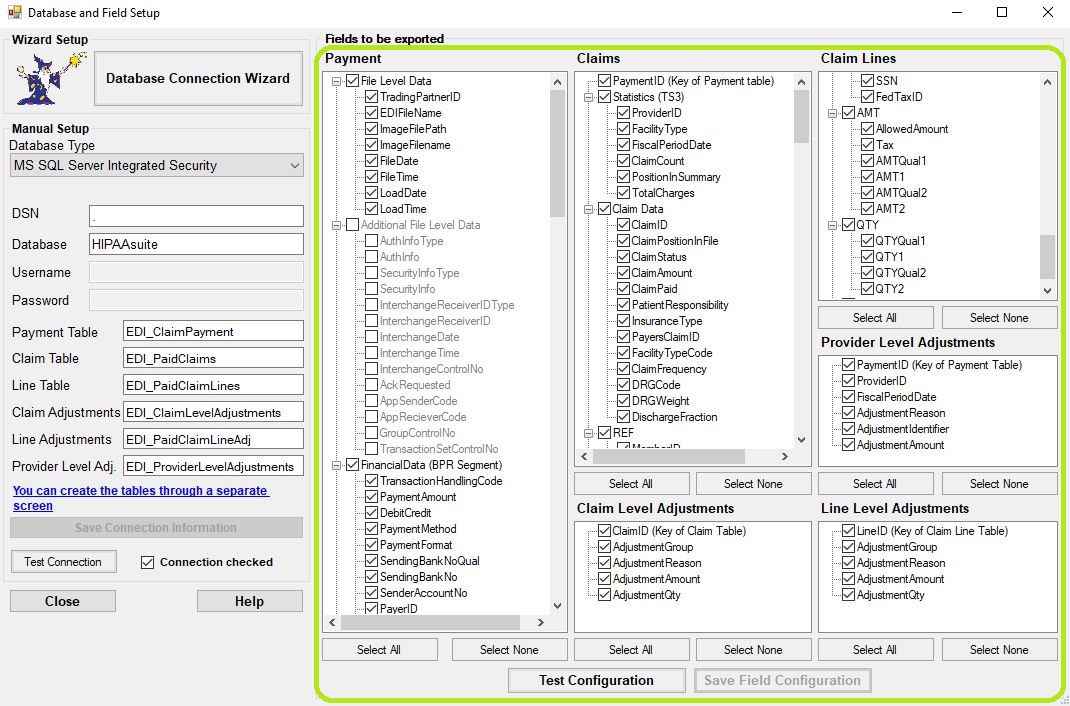This screenshot has height=706, width=1070.
Task: Uncheck the PaymentAmount checkbox
Action: click(371, 497)
